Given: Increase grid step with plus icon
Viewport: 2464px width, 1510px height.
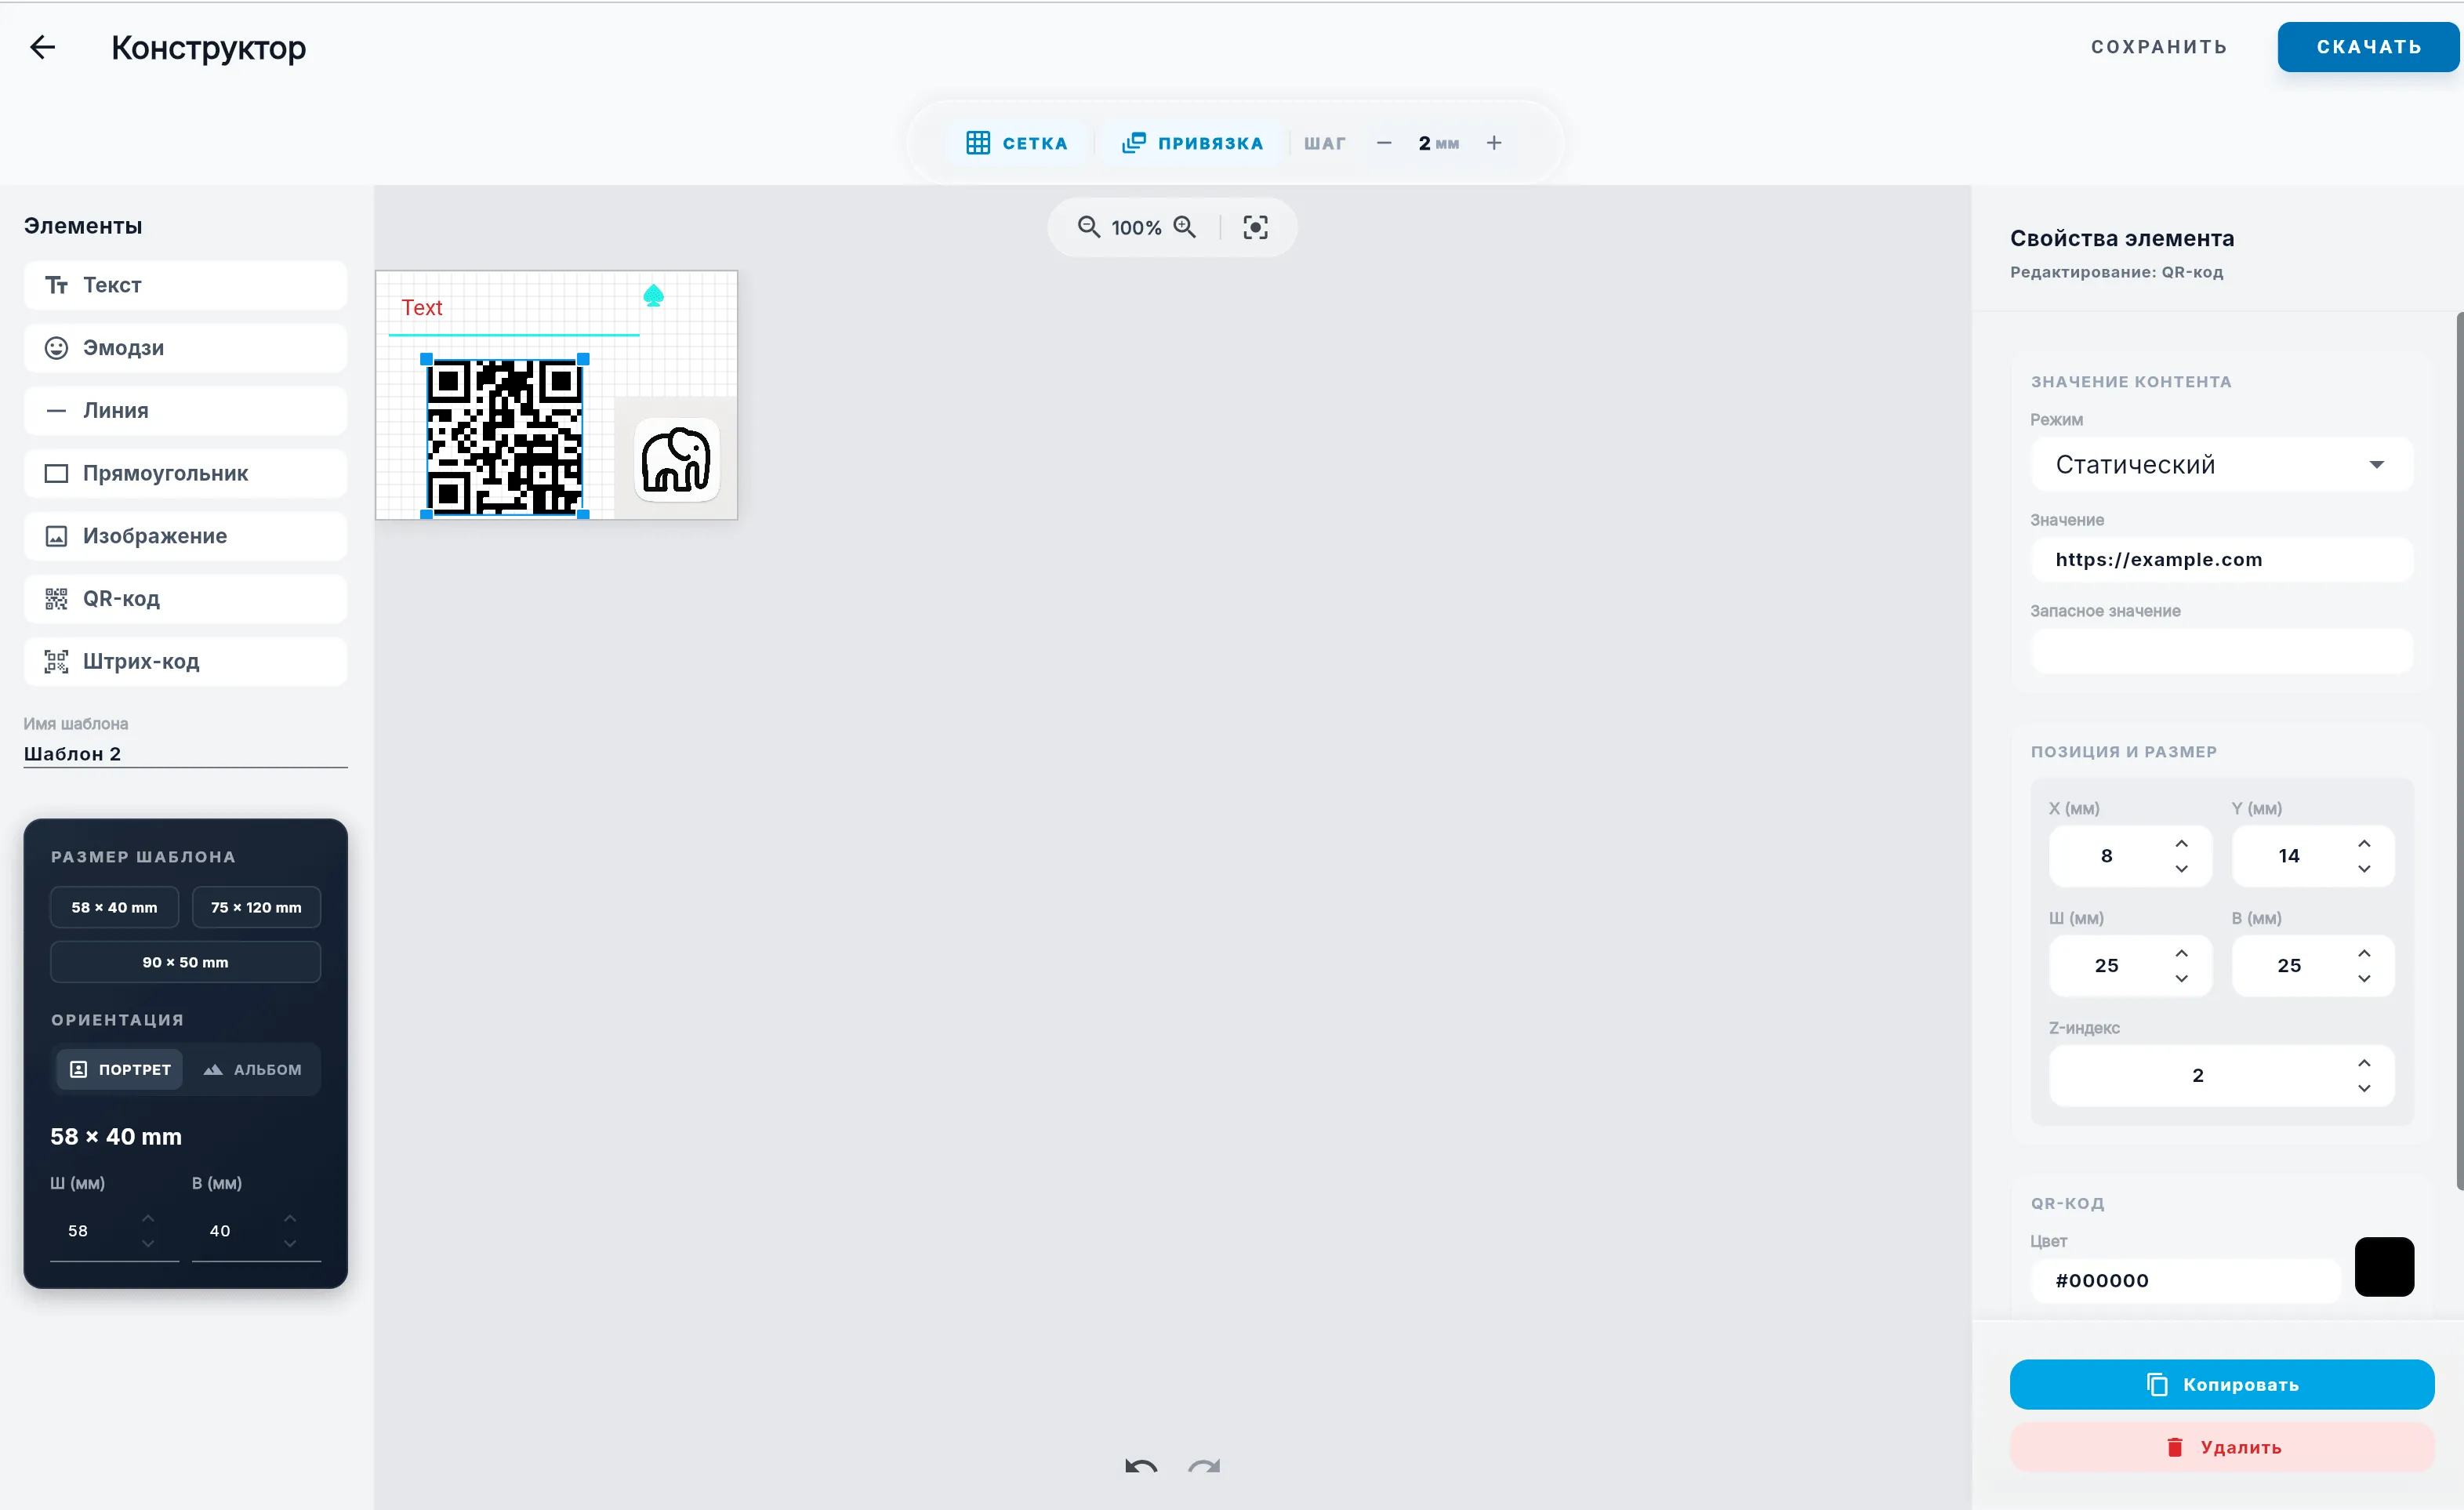Looking at the screenshot, I should click(1494, 143).
